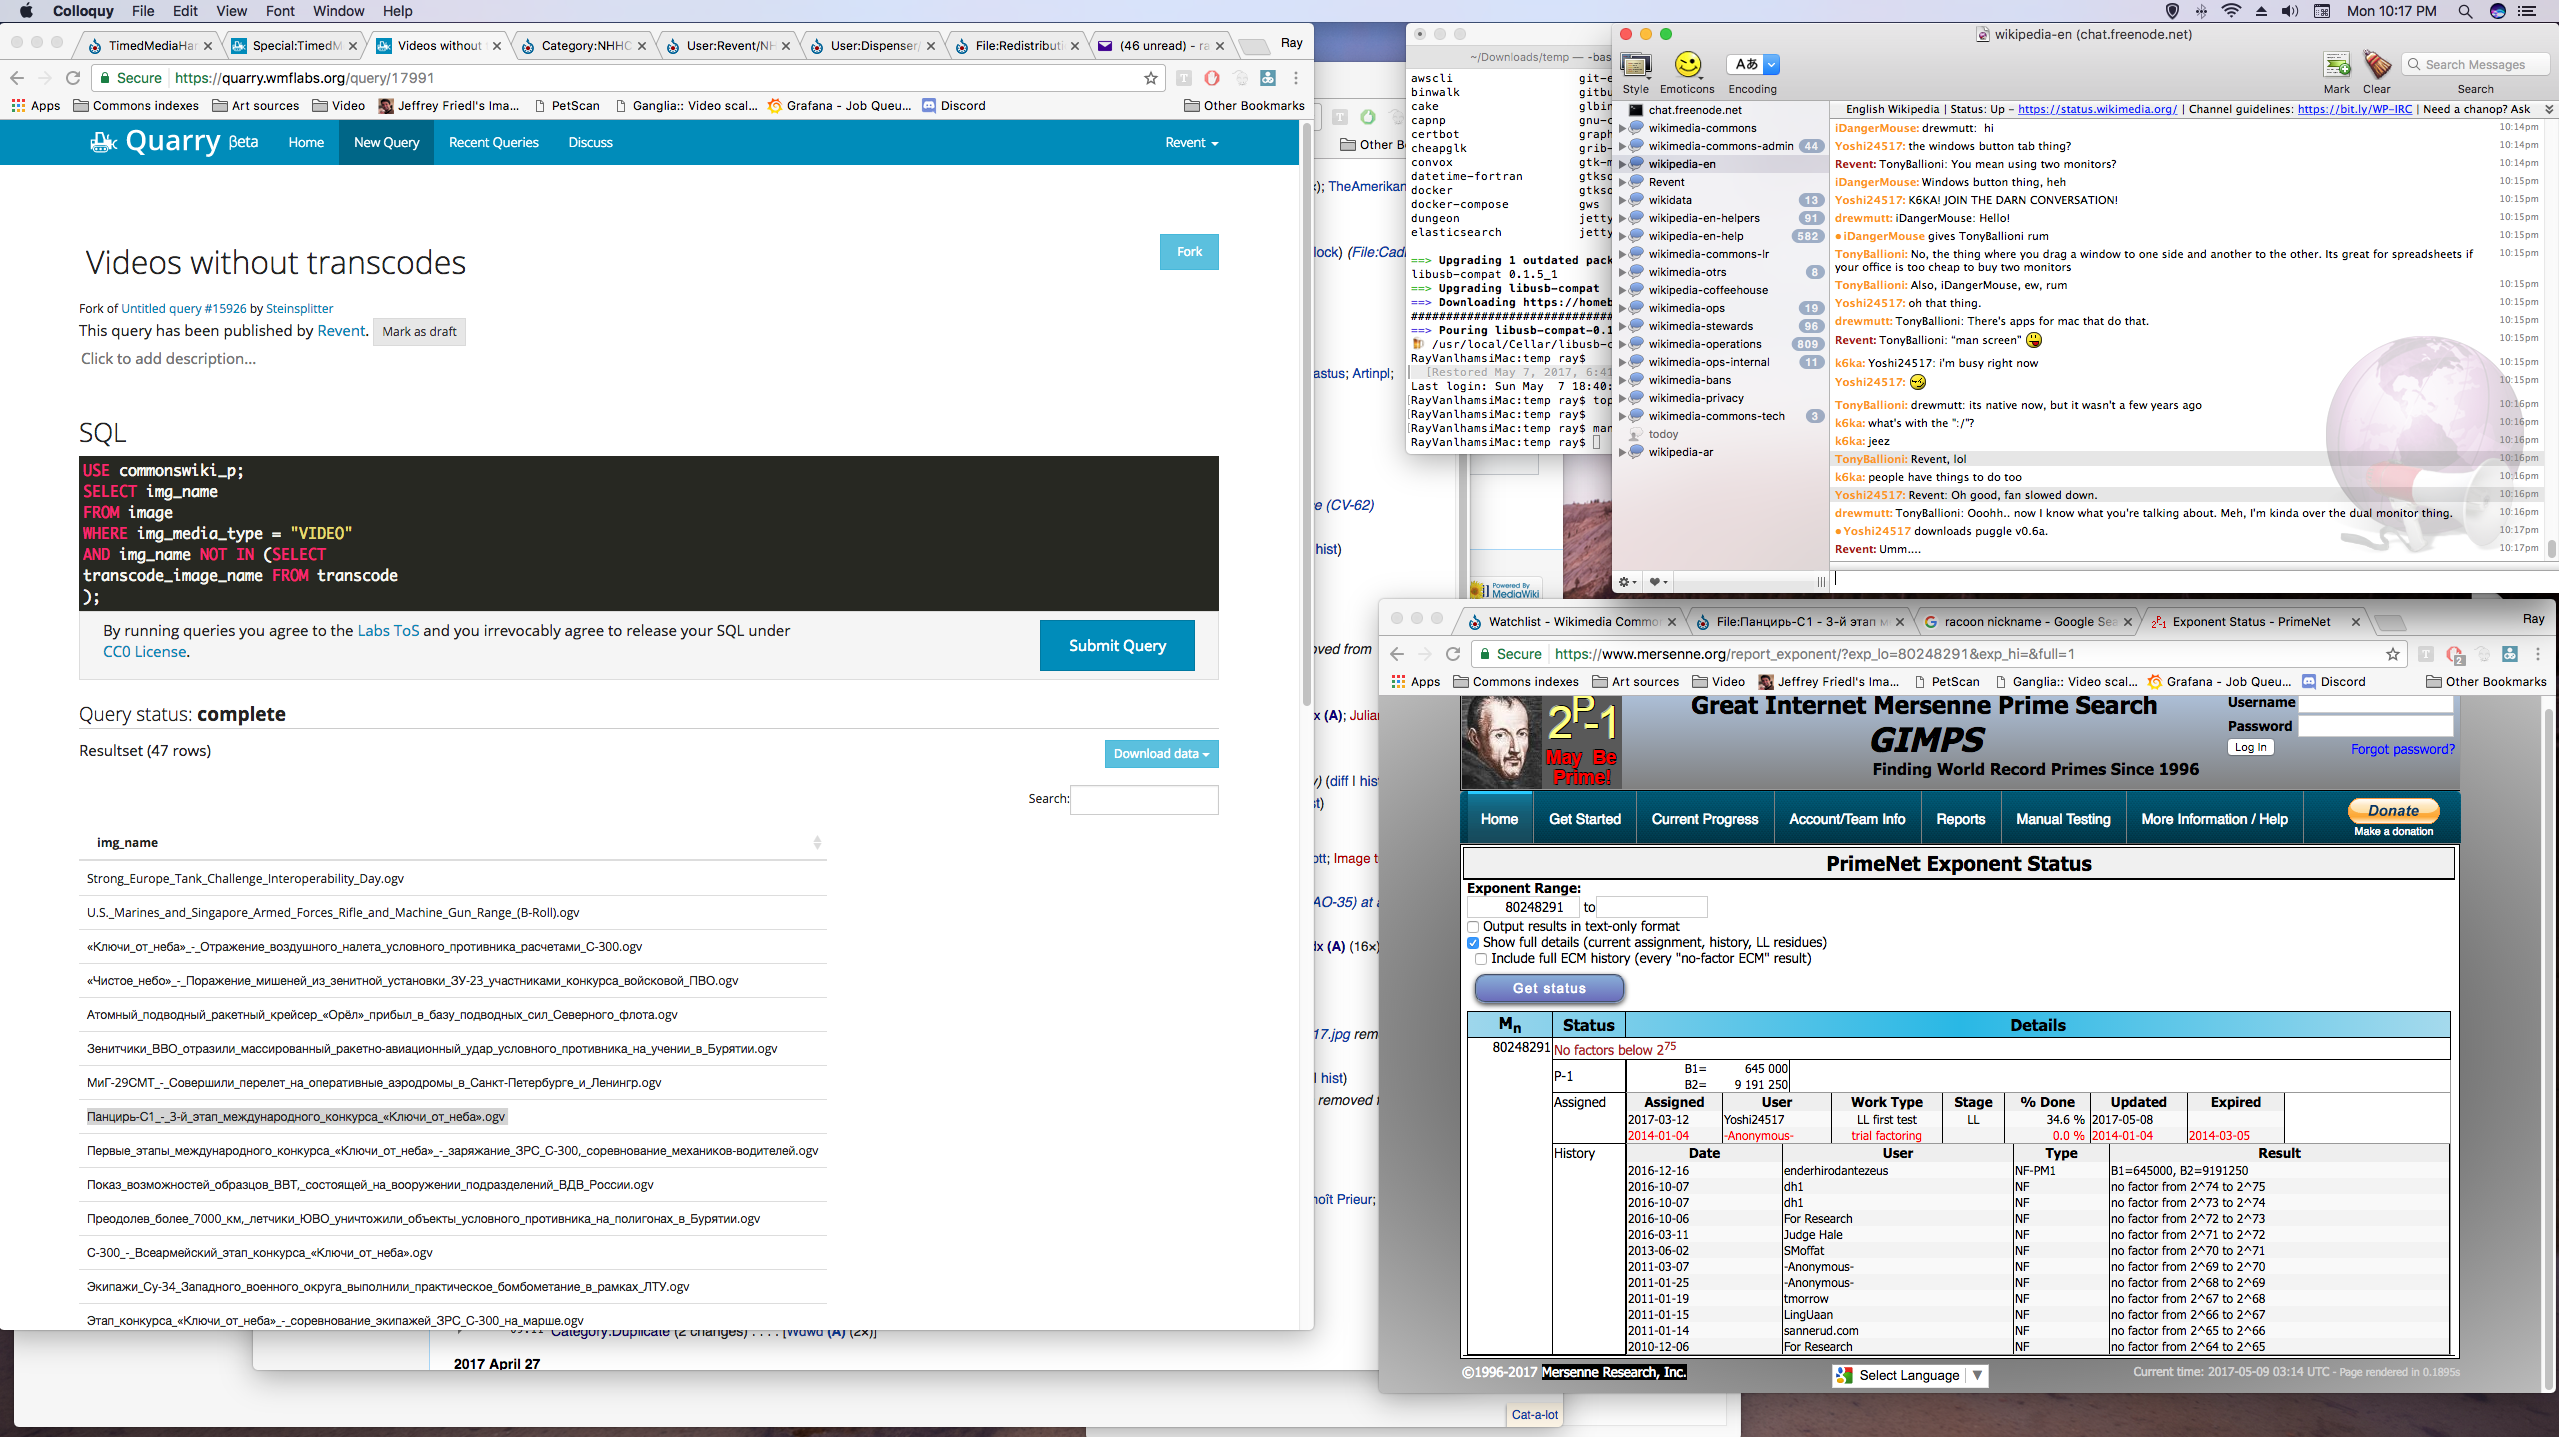The height and width of the screenshot is (1437, 2559).
Task: Focus the Resultset Search input field
Action: (x=1144, y=800)
